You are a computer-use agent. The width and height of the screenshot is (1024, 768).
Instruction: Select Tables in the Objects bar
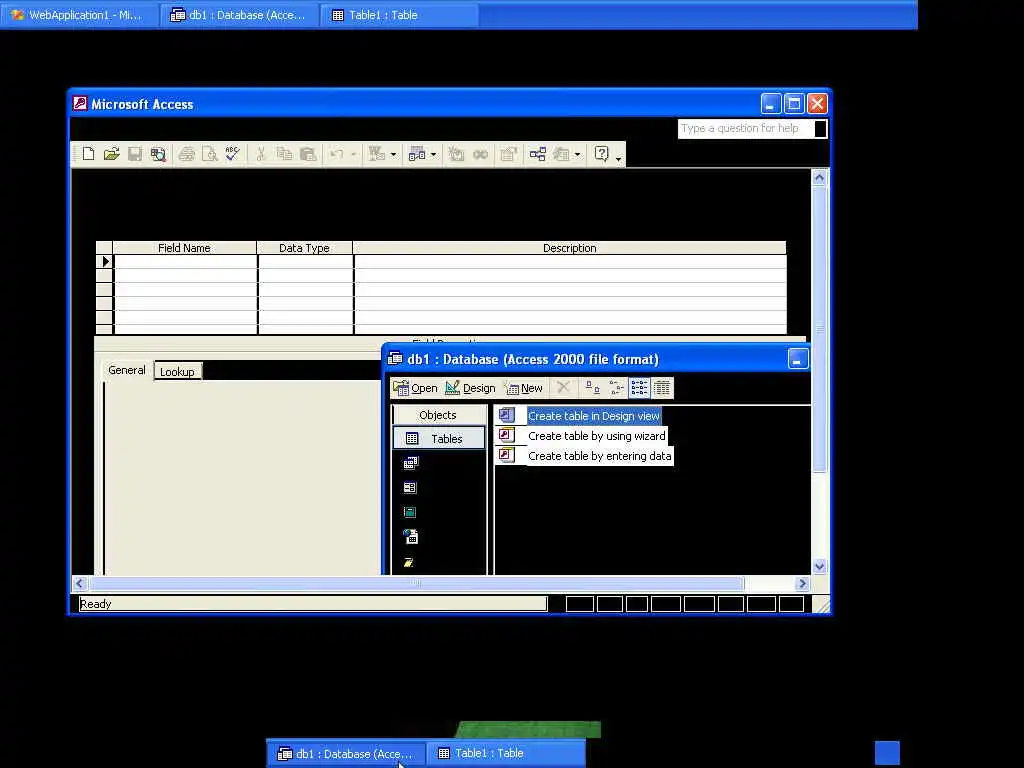tap(439, 439)
